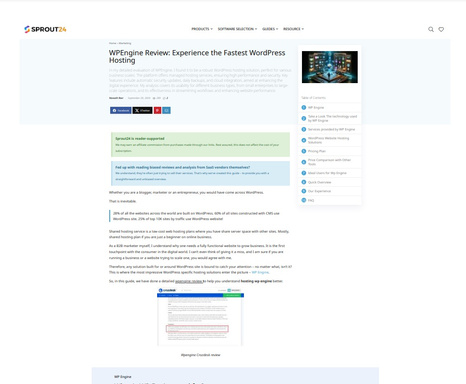466x384 pixels.
Task: Select the Wpengine Crozdesk review caption
Action: [200, 355]
